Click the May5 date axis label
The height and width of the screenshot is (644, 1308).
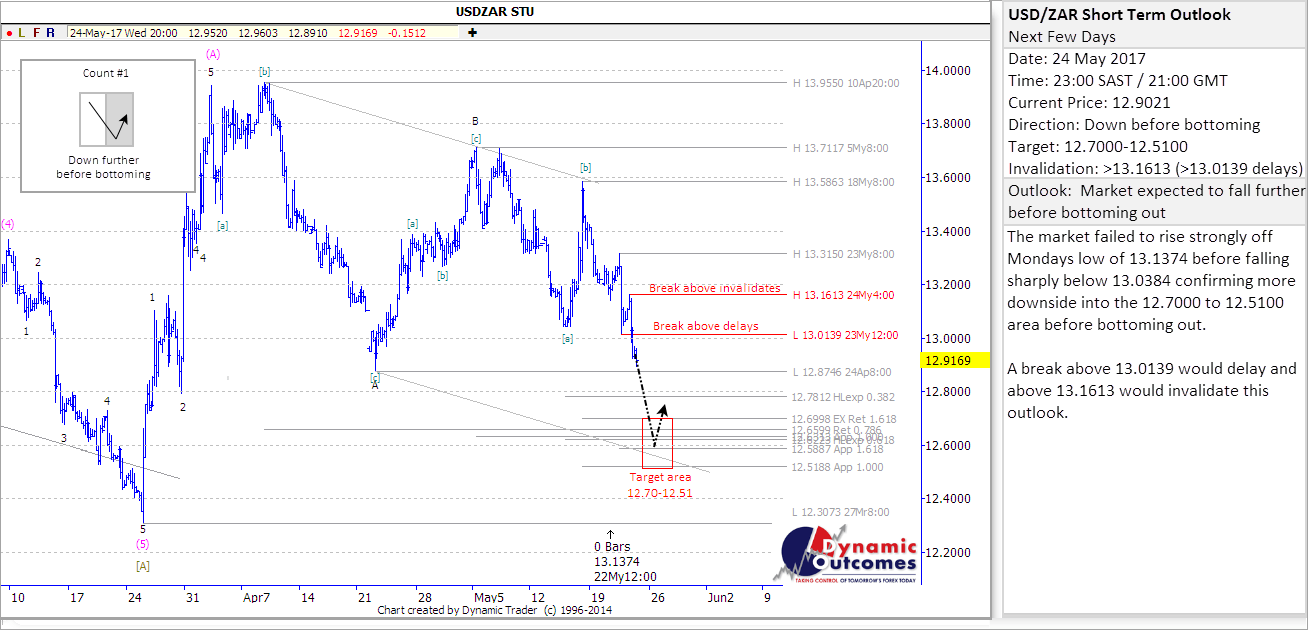pyautogui.click(x=487, y=597)
